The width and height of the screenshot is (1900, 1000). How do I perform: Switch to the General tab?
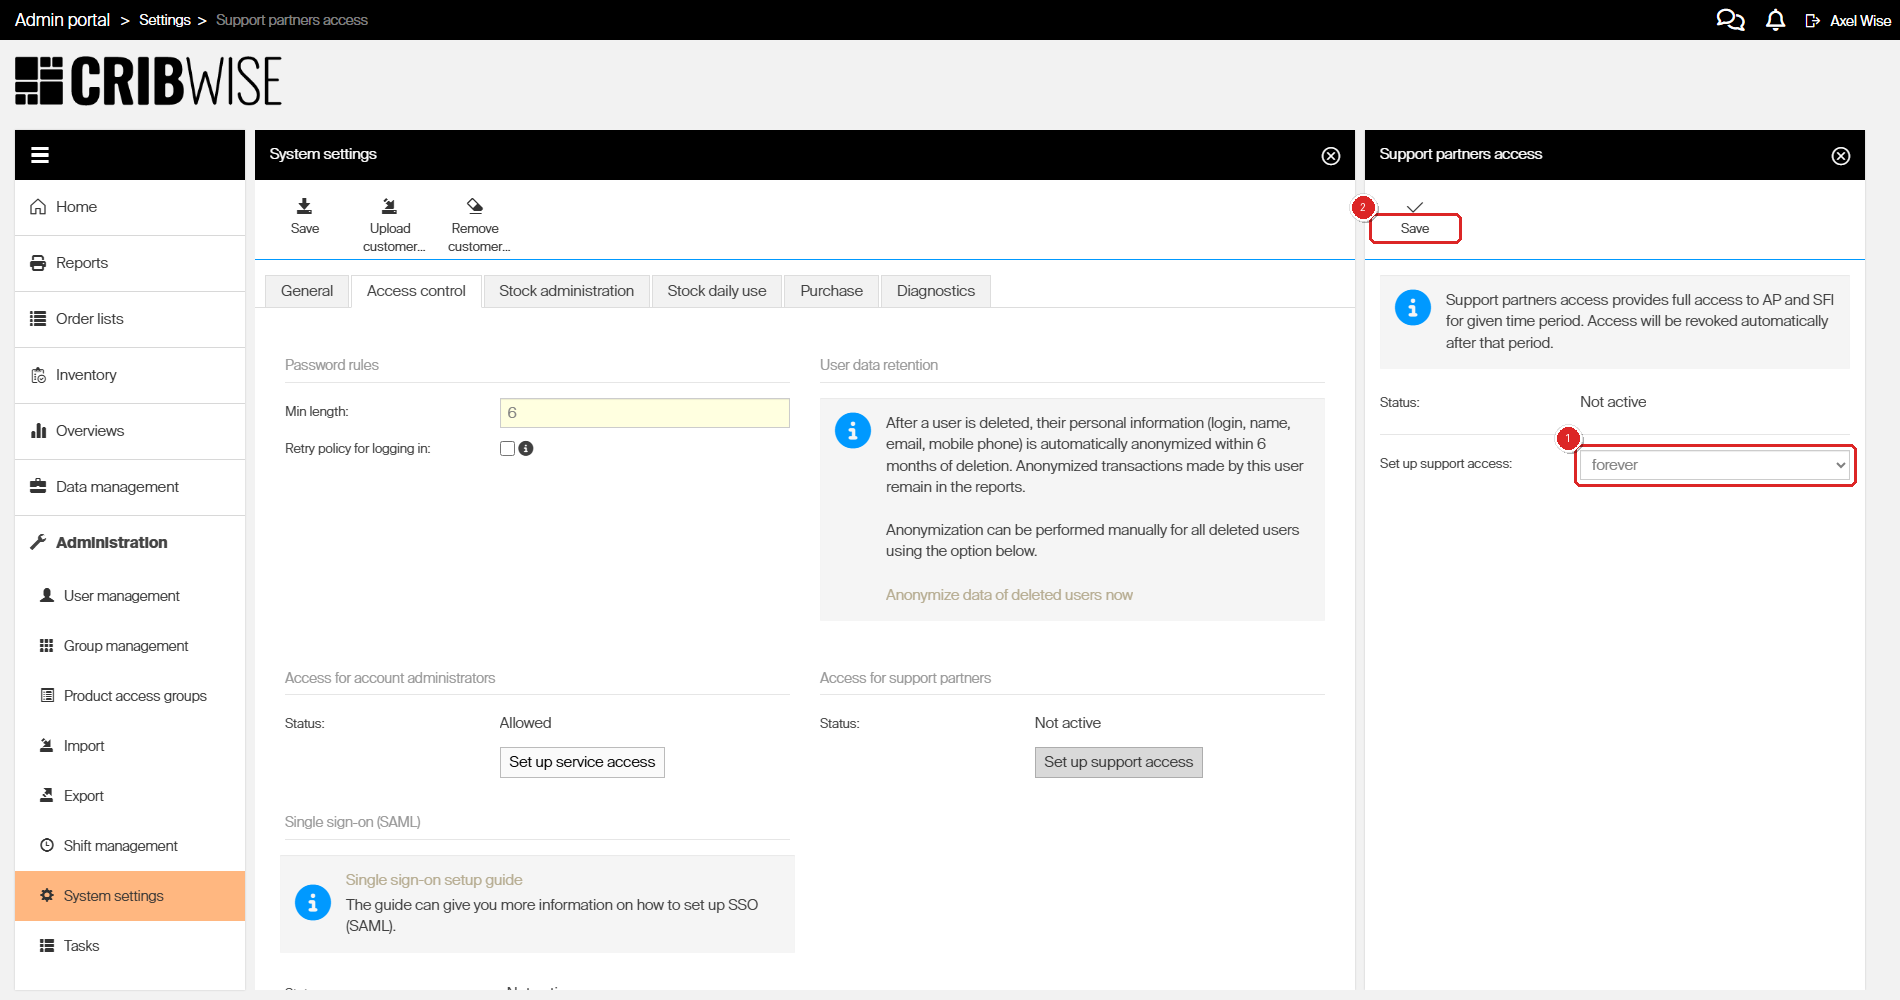[307, 291]
